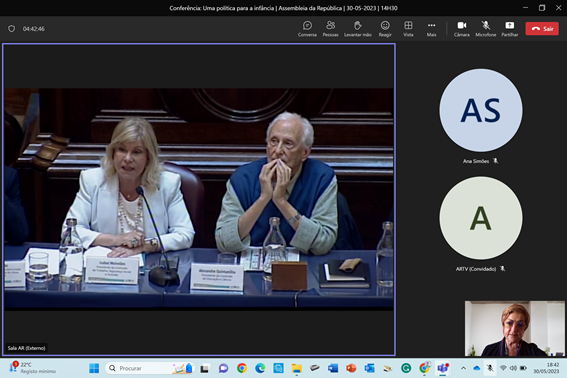Viewport: 567px width, 378px height.
Task: Open the green G app in taskbar
Action: pos(406,368)
